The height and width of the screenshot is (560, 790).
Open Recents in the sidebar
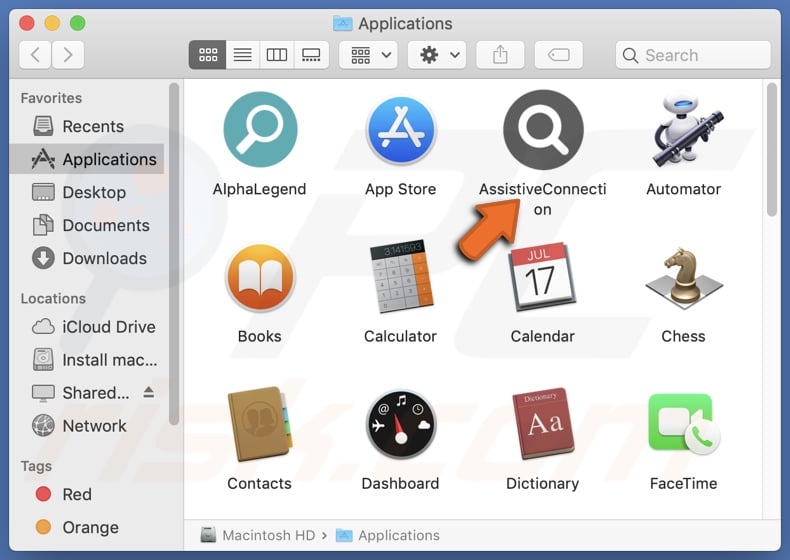point(87,126)
